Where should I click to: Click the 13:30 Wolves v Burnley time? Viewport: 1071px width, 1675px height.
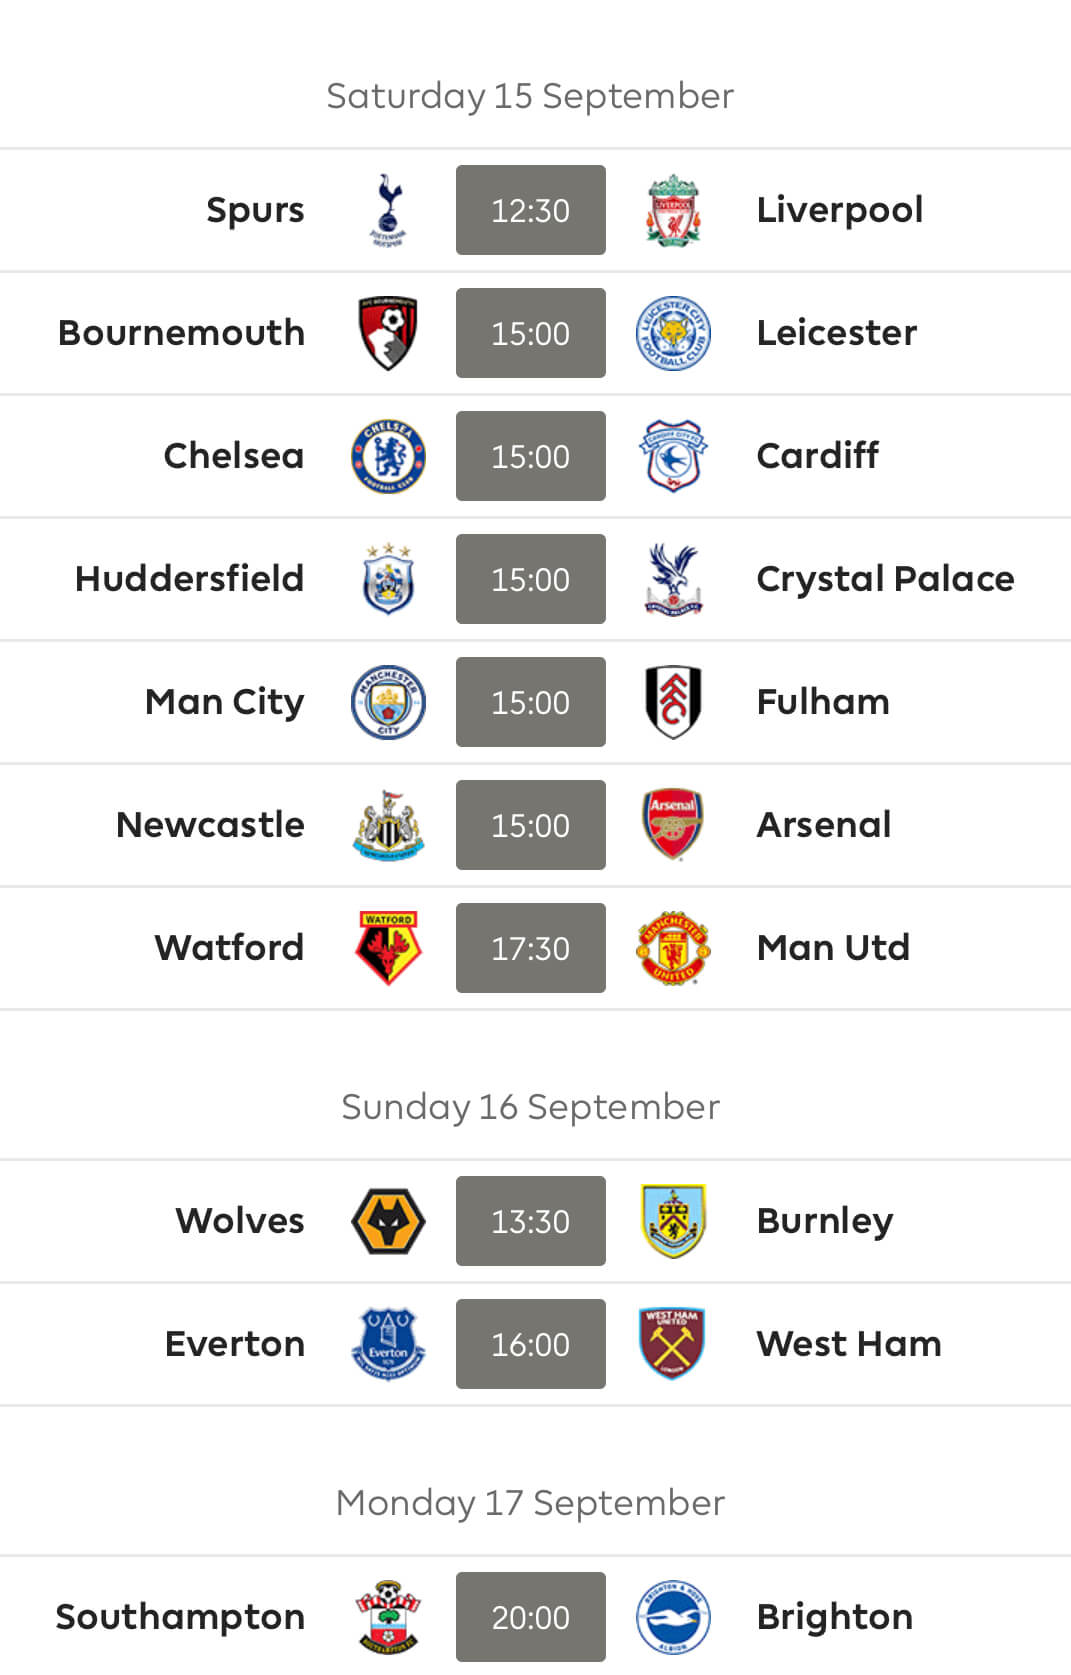point(531,1221)
